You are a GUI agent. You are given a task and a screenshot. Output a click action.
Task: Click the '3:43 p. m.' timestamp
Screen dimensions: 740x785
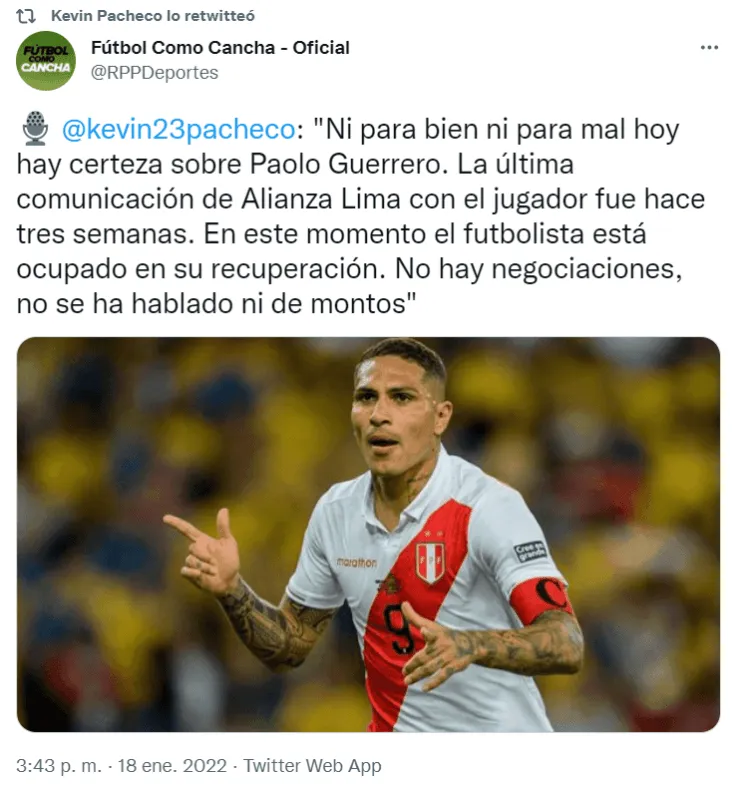pos(59,765)
